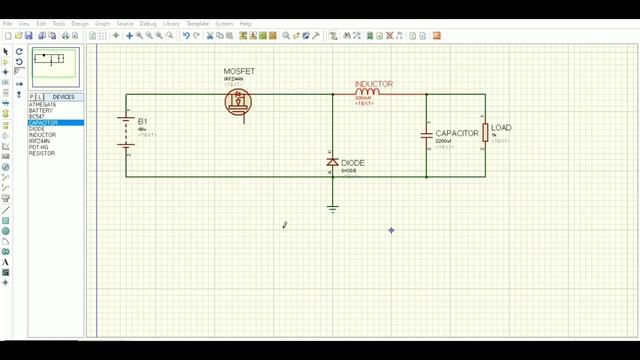Open an existing design file
Image resolution: width=640 pixels, height=360 pixels.
[x=18, y=36]
